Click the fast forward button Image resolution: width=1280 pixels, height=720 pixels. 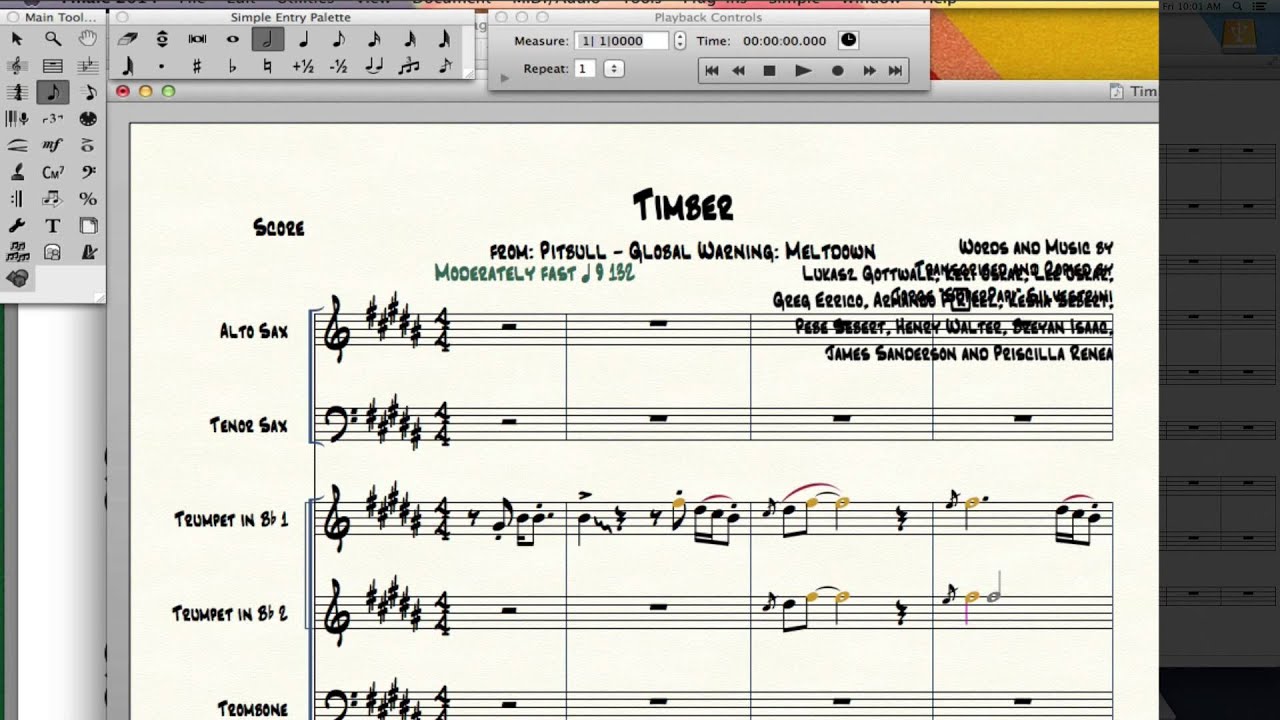869,71
